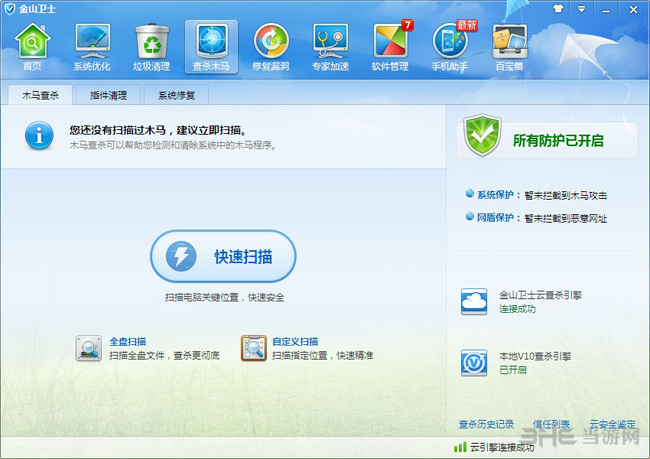This screenshot has height=459, width=650.
Task: Open the 百宝箱 toolbox icon
Action: (x=510, y=46)
